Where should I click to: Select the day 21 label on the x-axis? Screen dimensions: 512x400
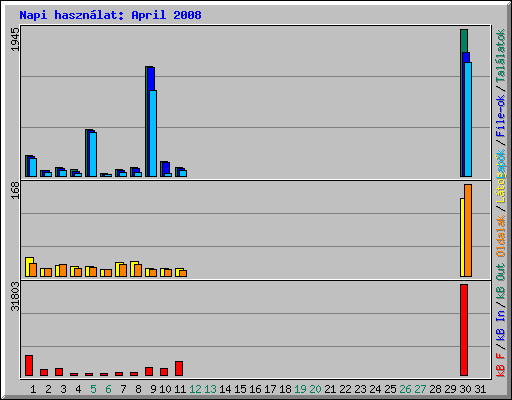tap(330, 389)
